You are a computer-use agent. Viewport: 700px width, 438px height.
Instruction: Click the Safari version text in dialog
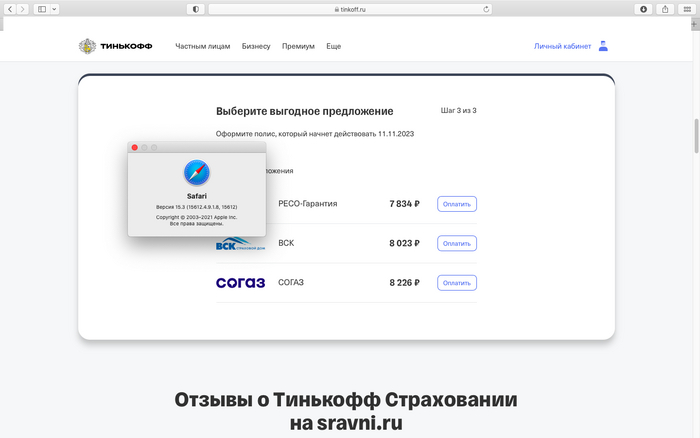[197, 207]
